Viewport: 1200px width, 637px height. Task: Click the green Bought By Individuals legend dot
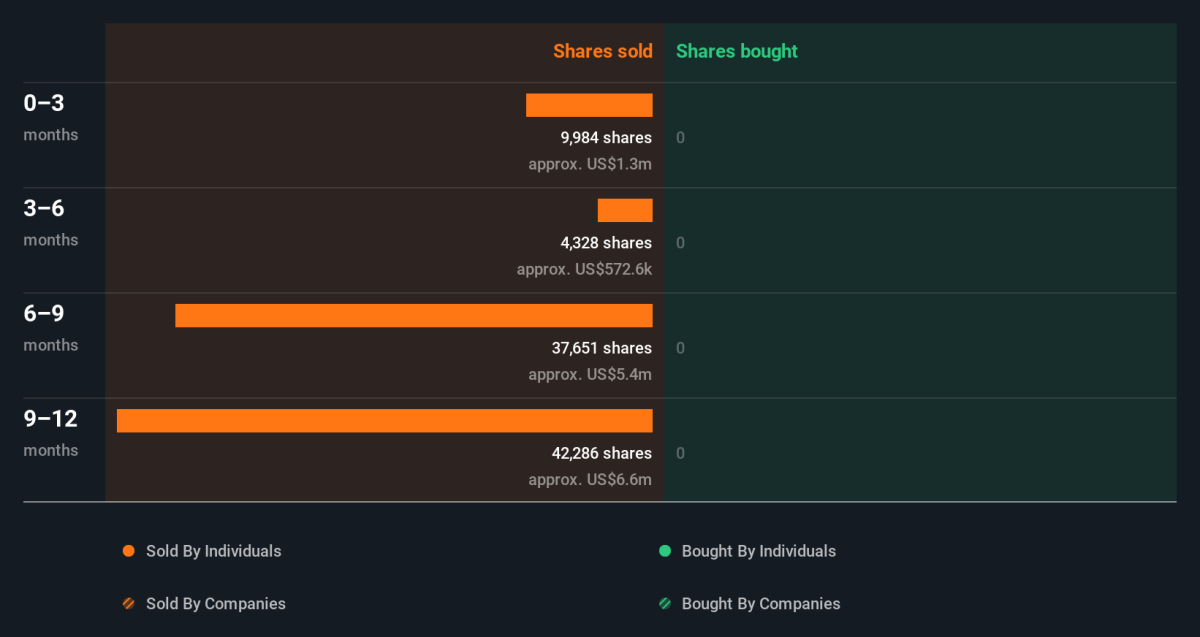coord(665,551)
